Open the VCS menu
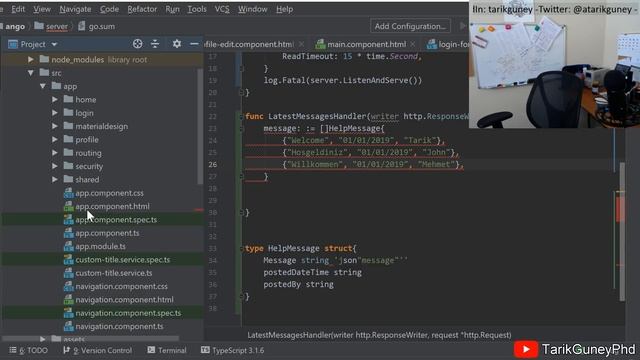This screenshot has width=640, height=360. [x=222, y=9]
